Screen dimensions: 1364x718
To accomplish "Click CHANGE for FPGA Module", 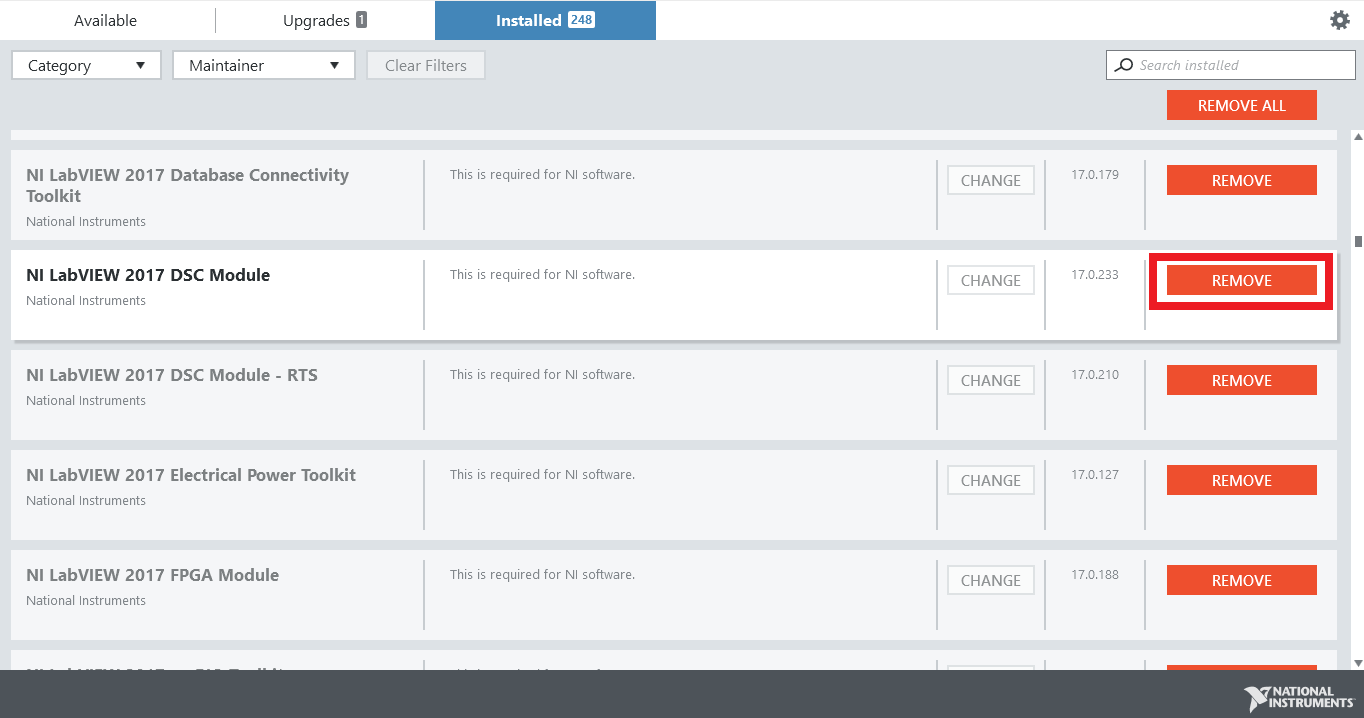I will point(991,580).
